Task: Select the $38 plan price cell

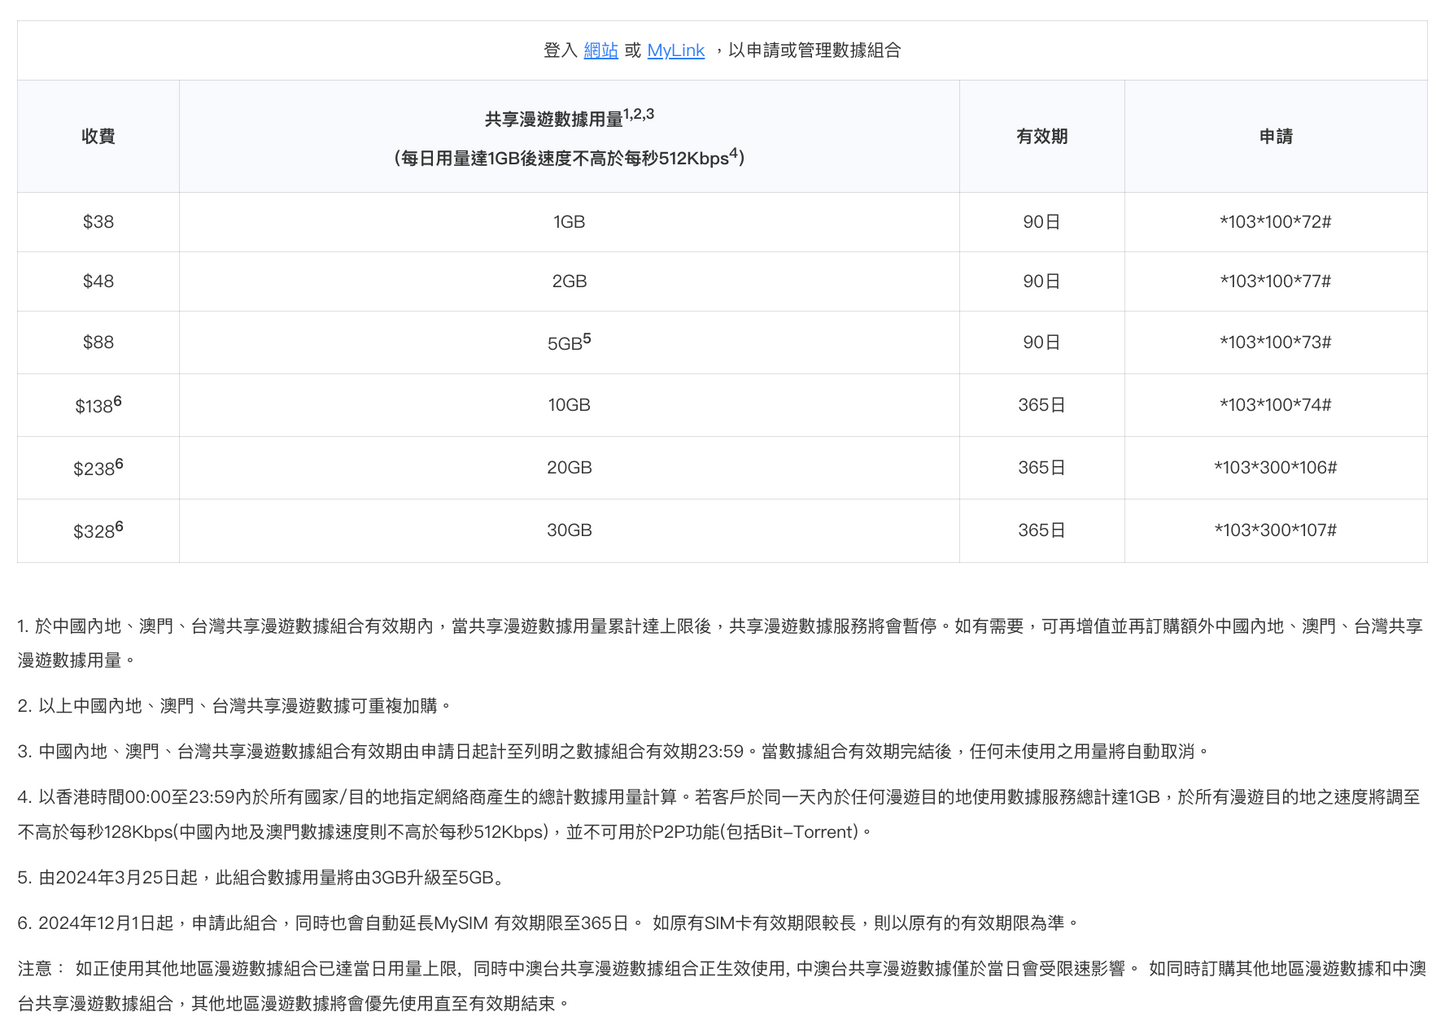Action: coord(96,221)
